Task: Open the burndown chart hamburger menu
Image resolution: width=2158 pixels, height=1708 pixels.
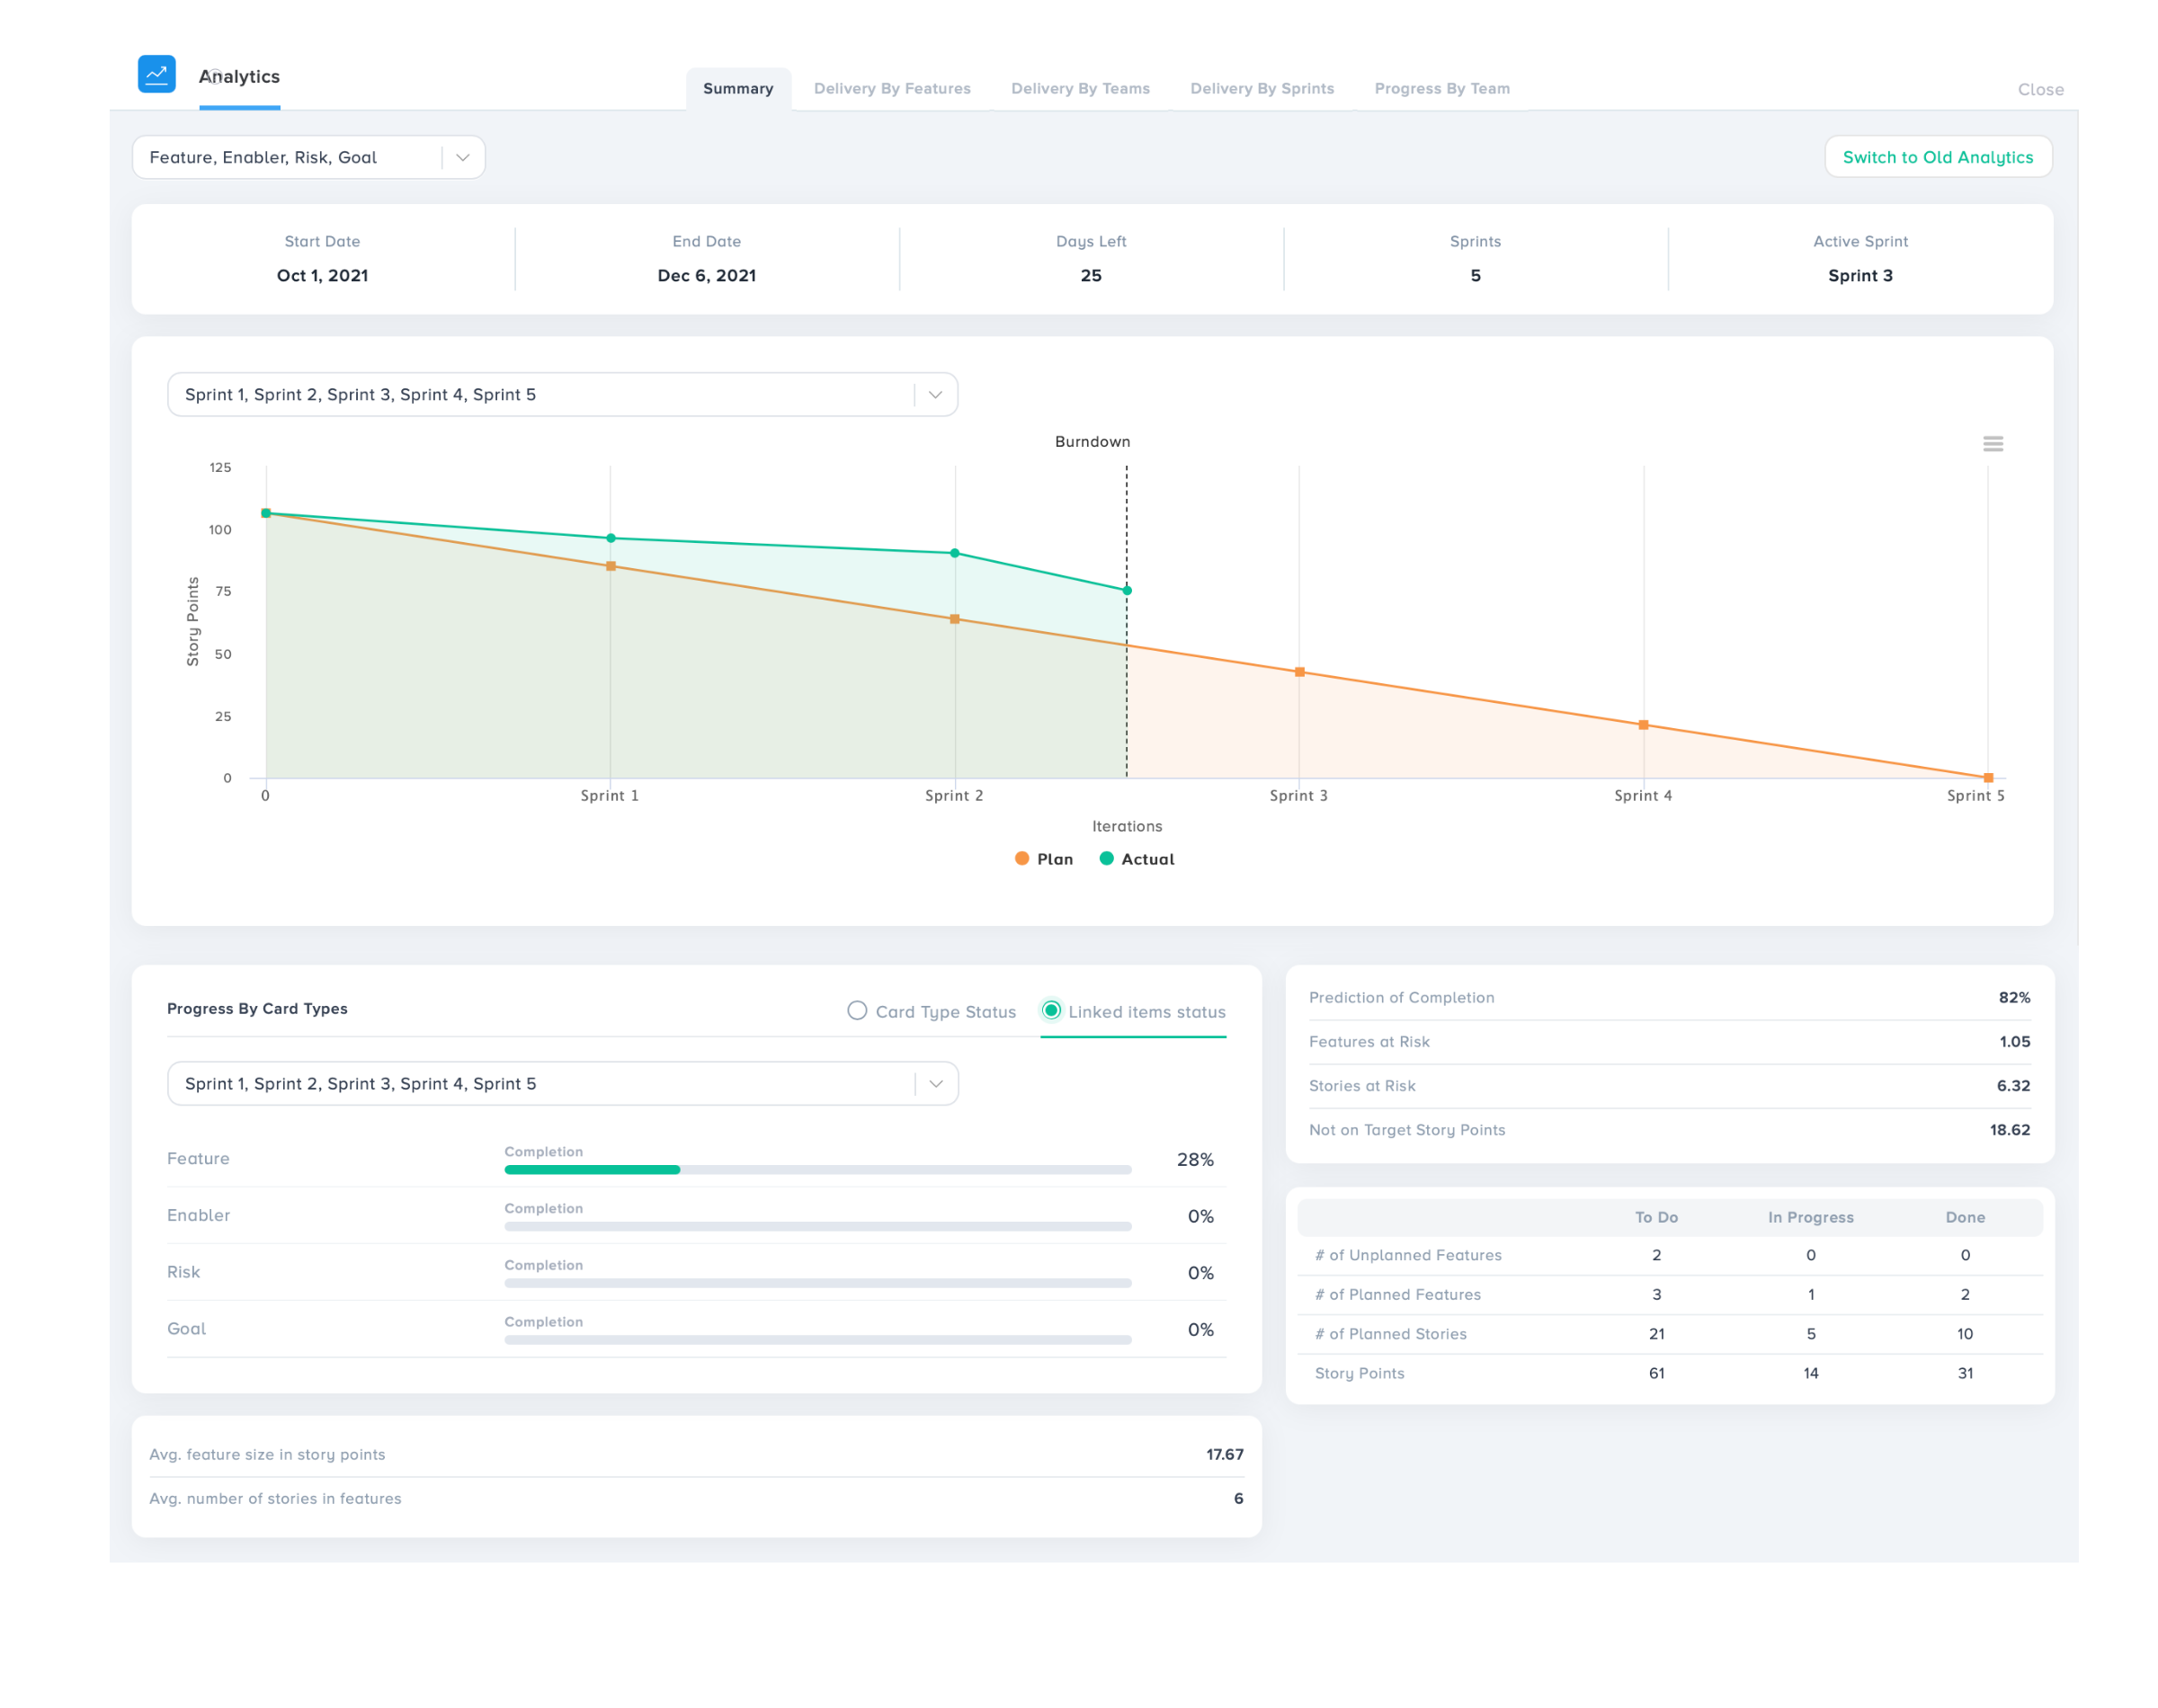Action: [x=1992, y=443]
